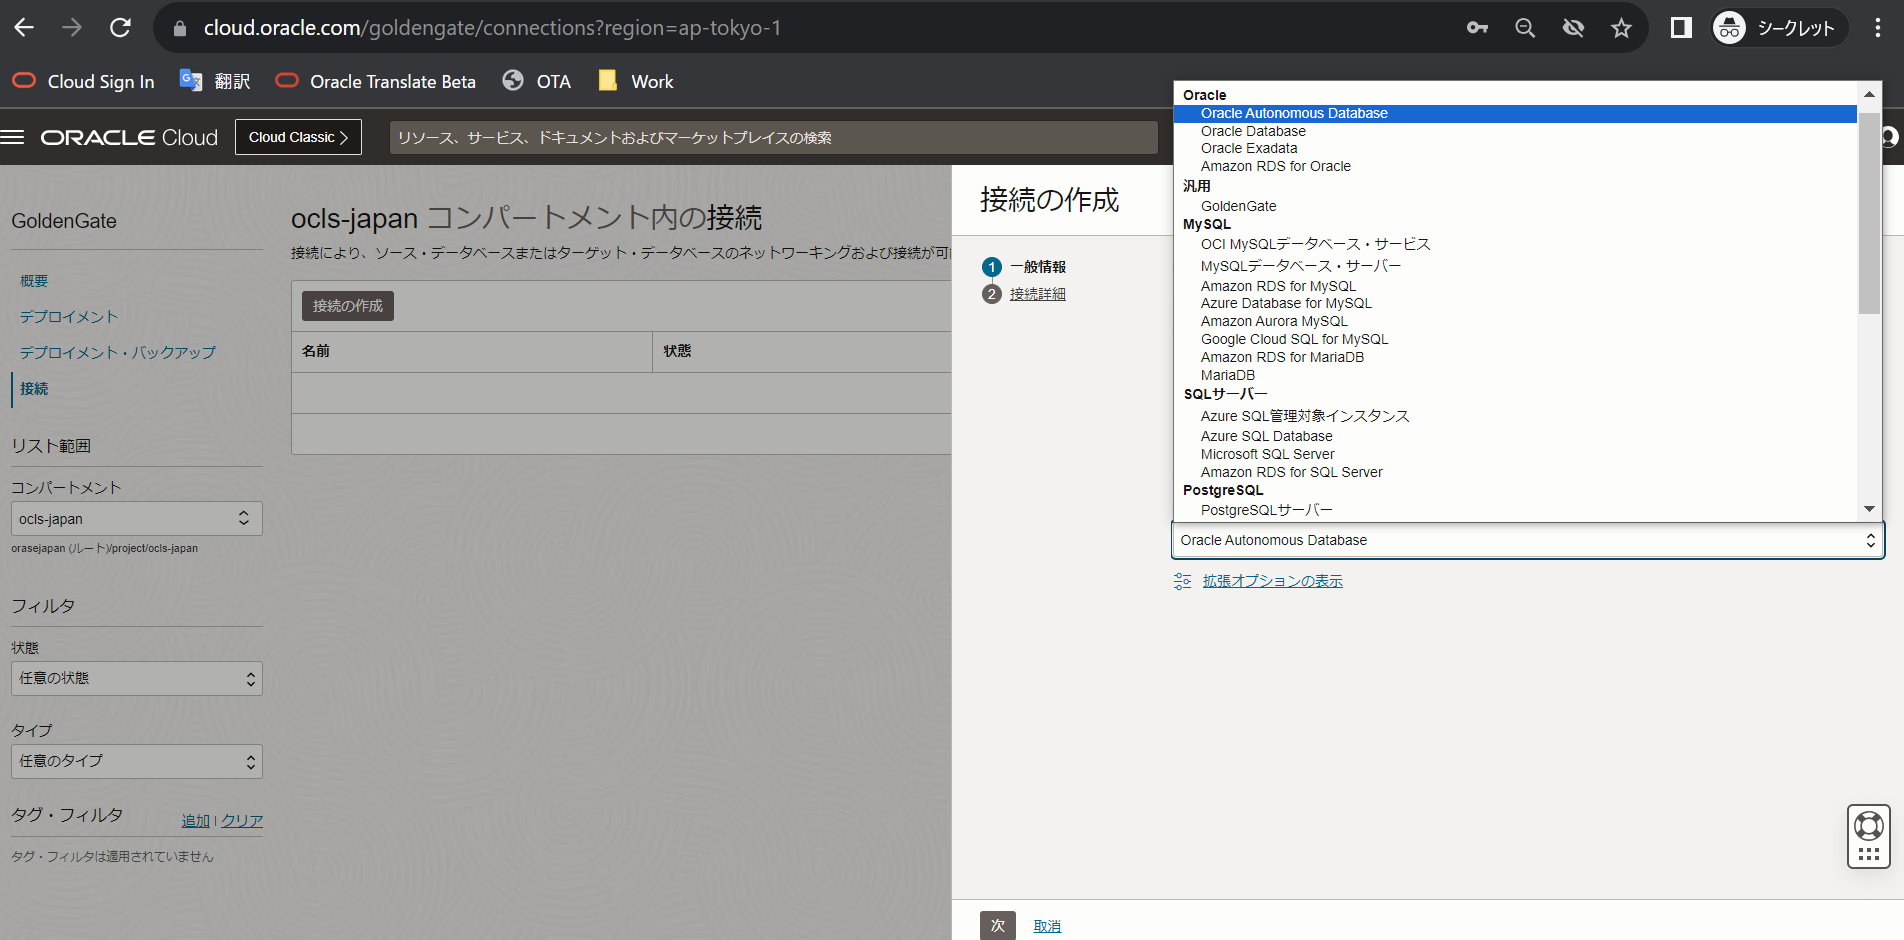Open the OTA bookmark
The image size is (1904, 940).
[537, 82]
